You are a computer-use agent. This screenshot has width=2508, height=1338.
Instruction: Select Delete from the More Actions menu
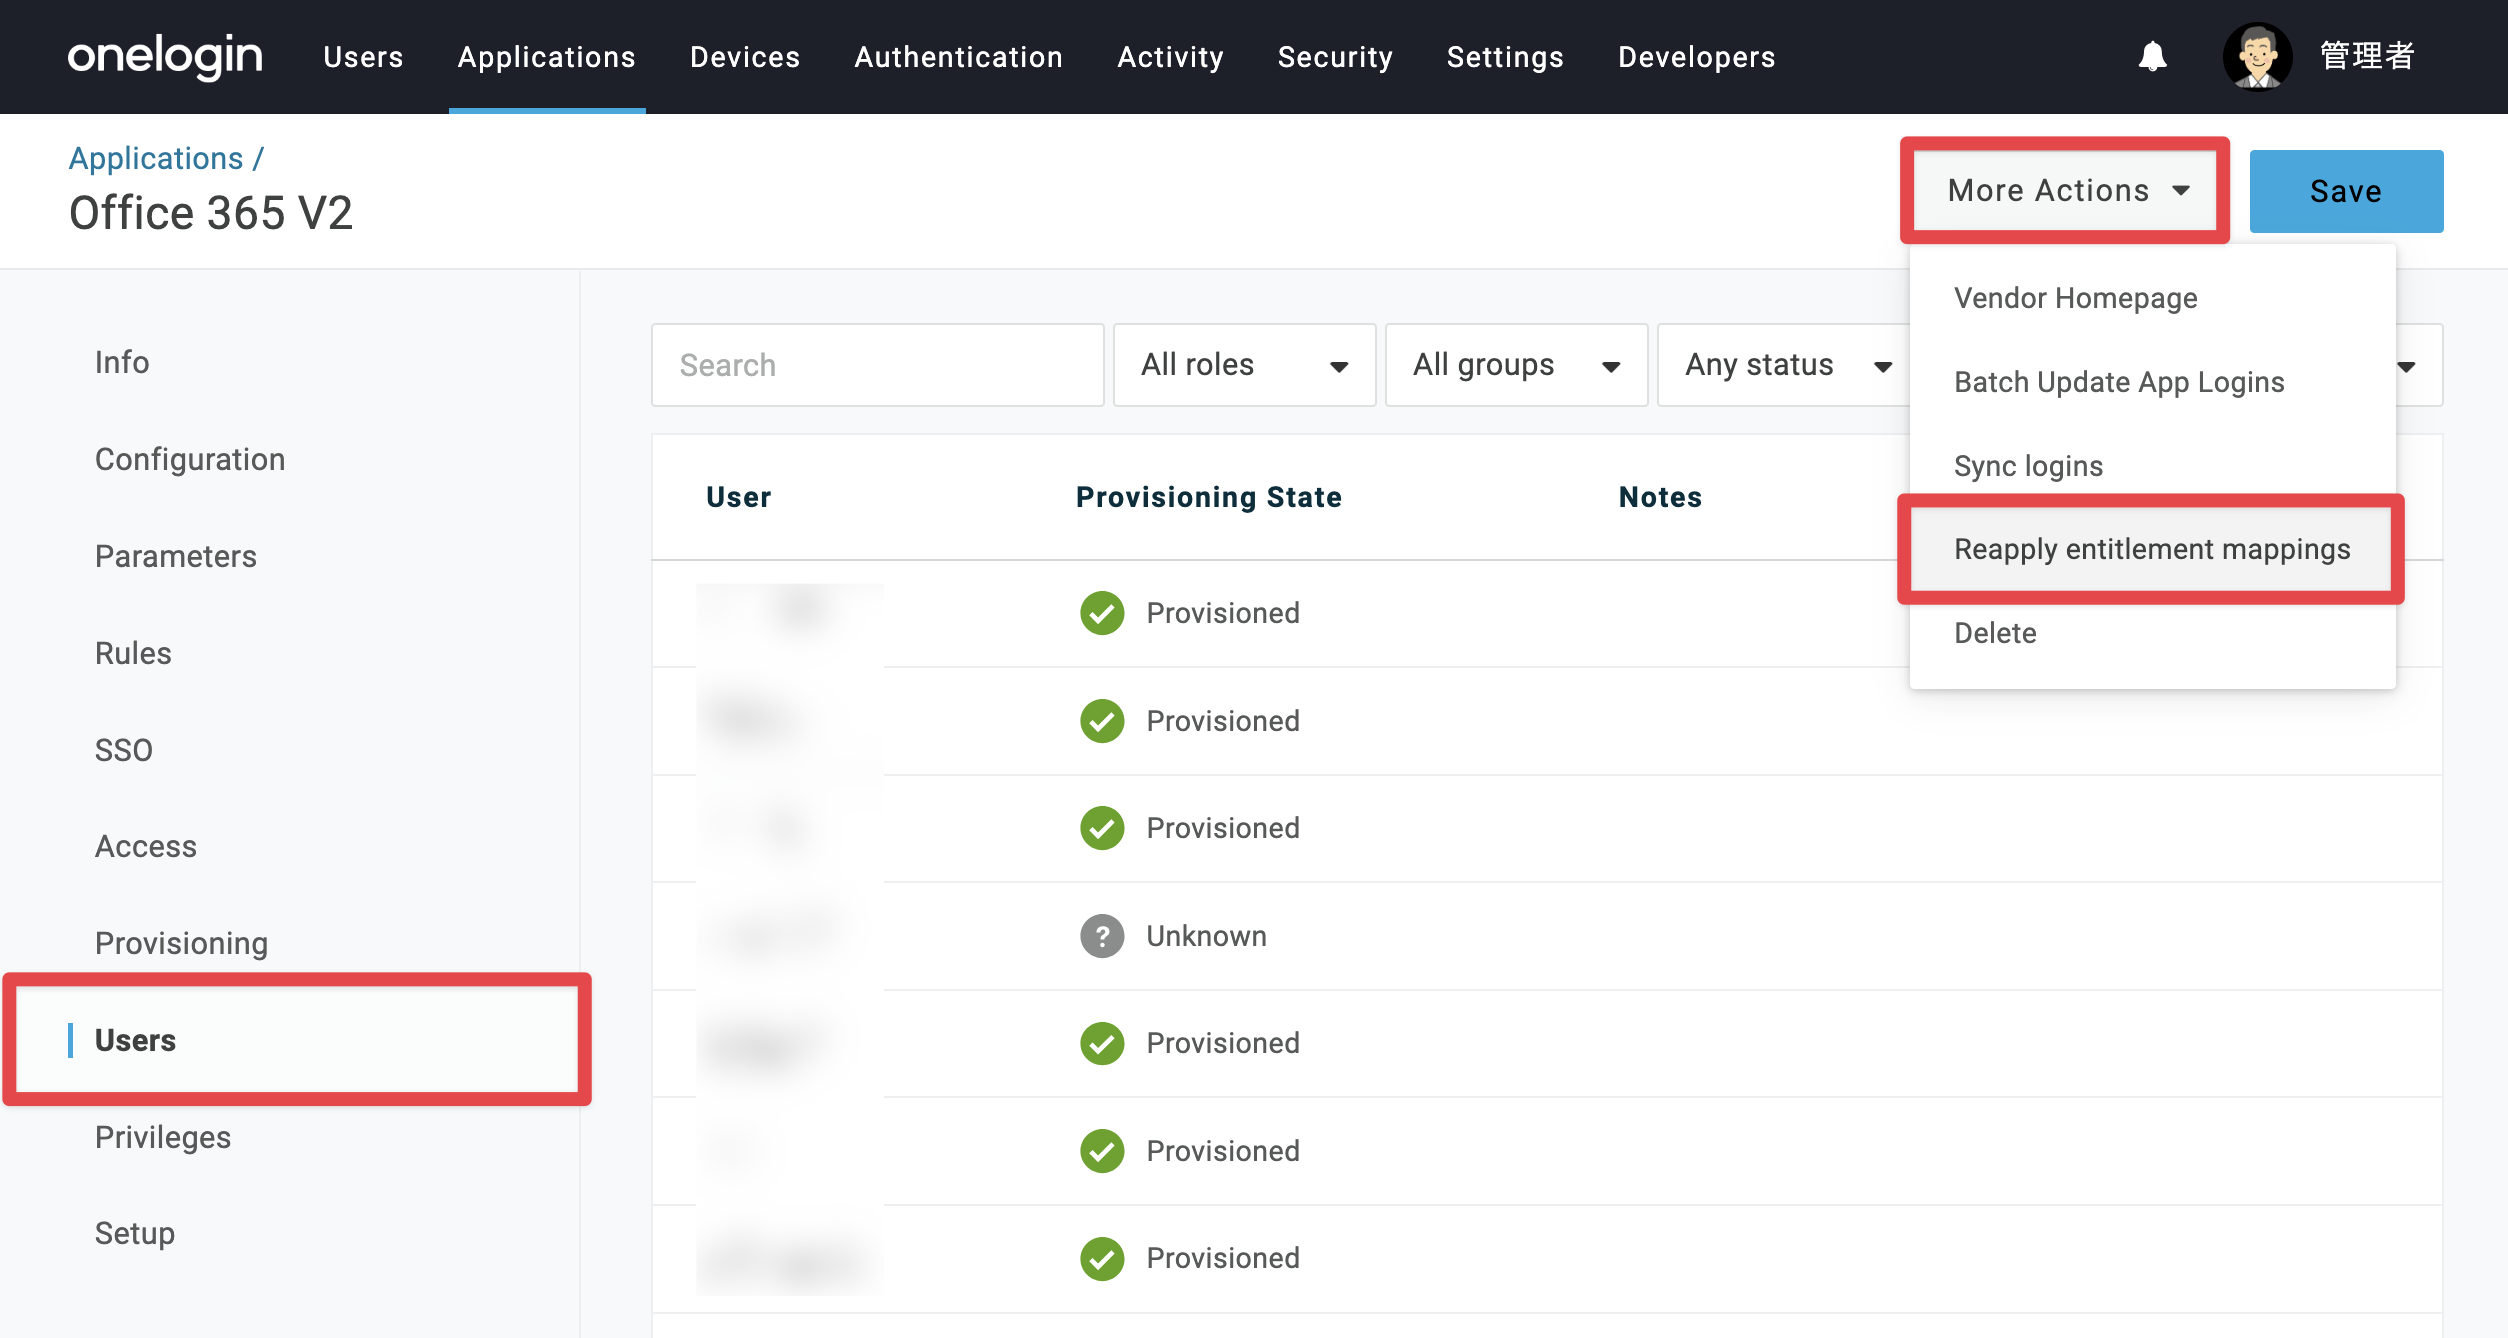[x=1995, y=633]
